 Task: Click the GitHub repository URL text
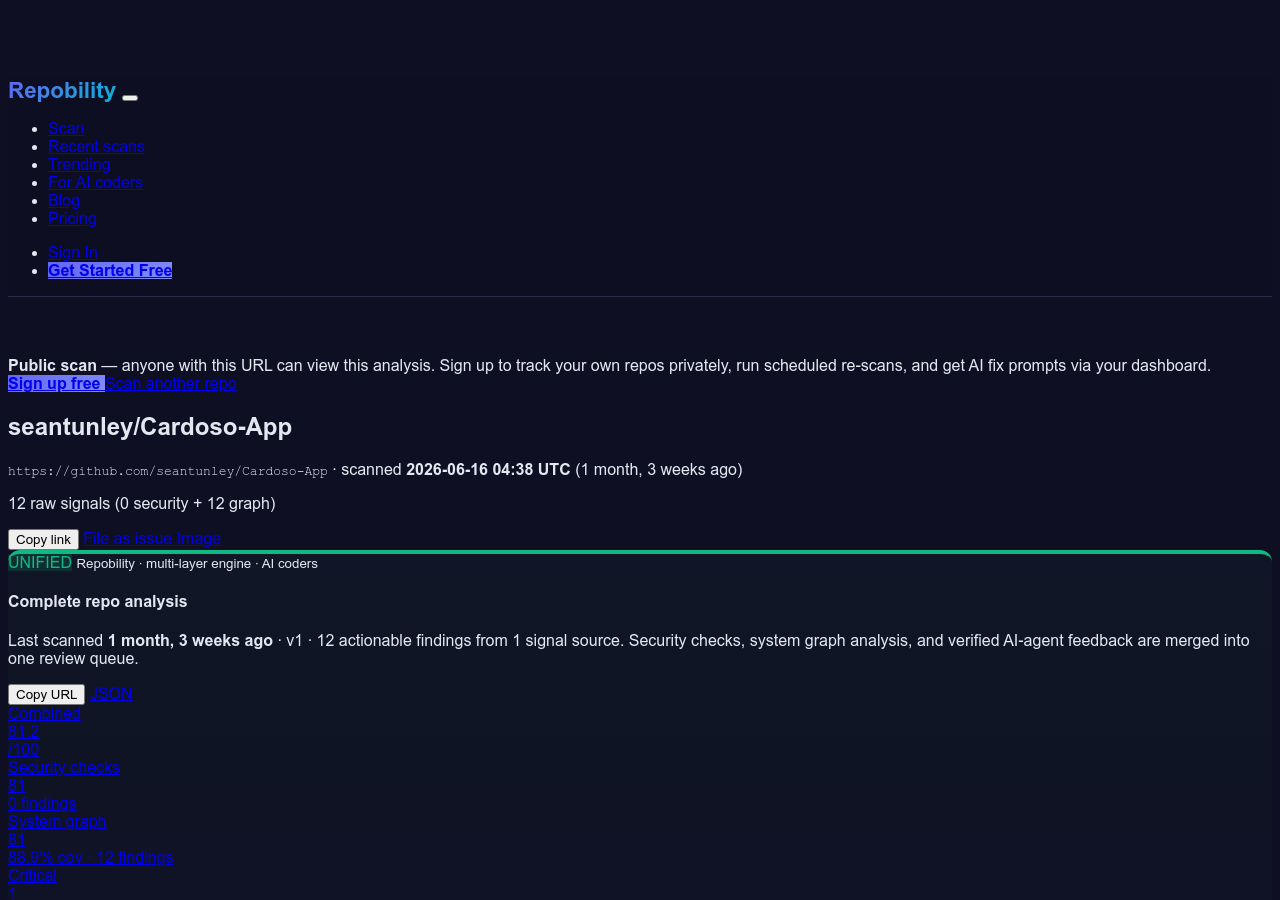168,470
